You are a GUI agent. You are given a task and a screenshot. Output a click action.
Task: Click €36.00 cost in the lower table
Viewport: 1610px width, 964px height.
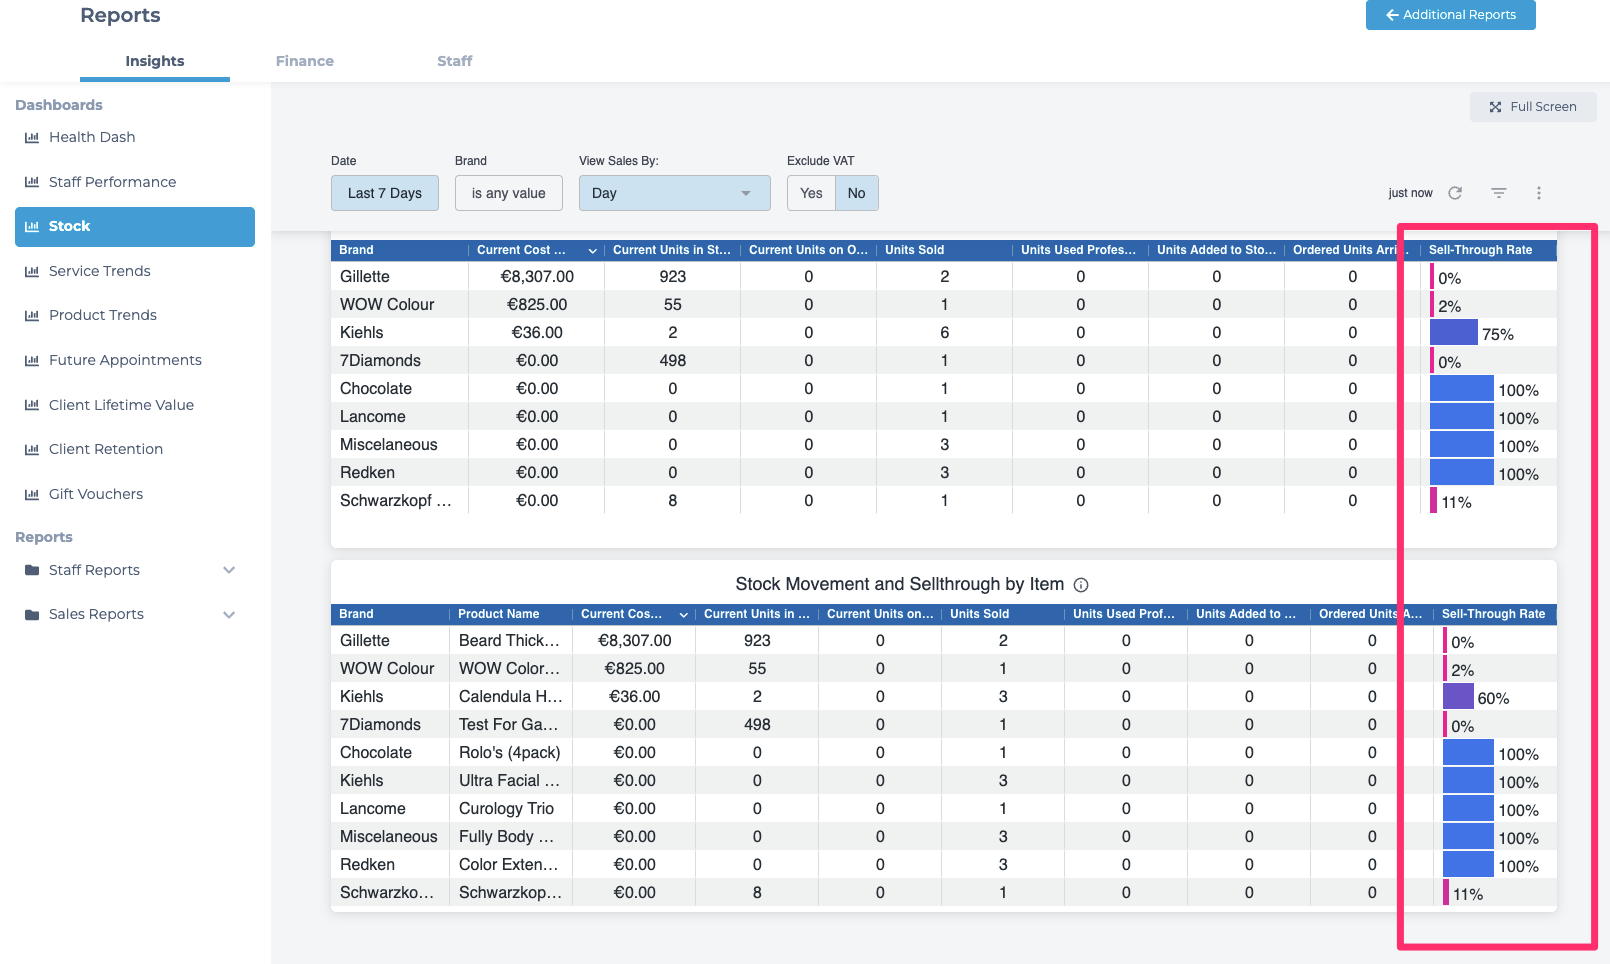tap(634, 697)
